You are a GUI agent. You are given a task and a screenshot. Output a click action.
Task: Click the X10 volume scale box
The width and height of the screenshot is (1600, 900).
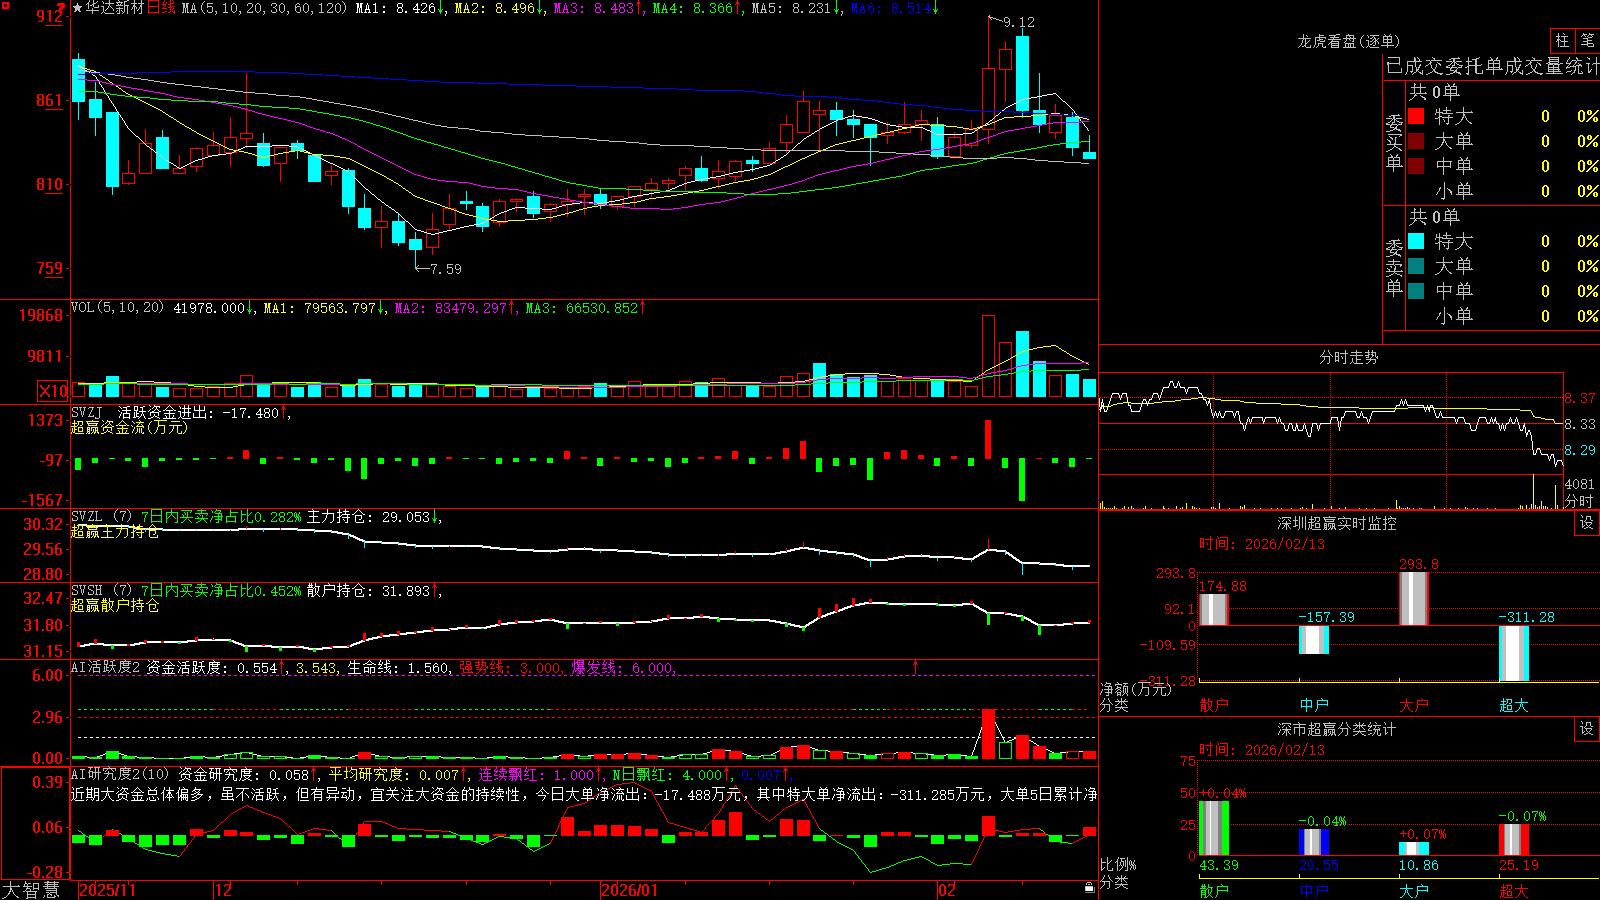point(53,391)
